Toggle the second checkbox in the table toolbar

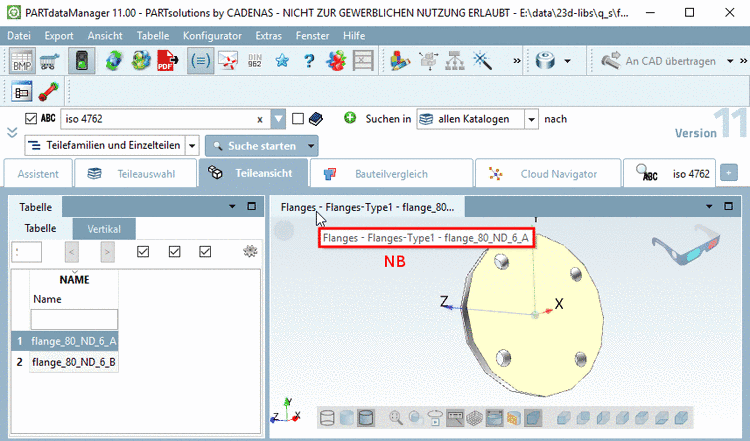point(175,251)
